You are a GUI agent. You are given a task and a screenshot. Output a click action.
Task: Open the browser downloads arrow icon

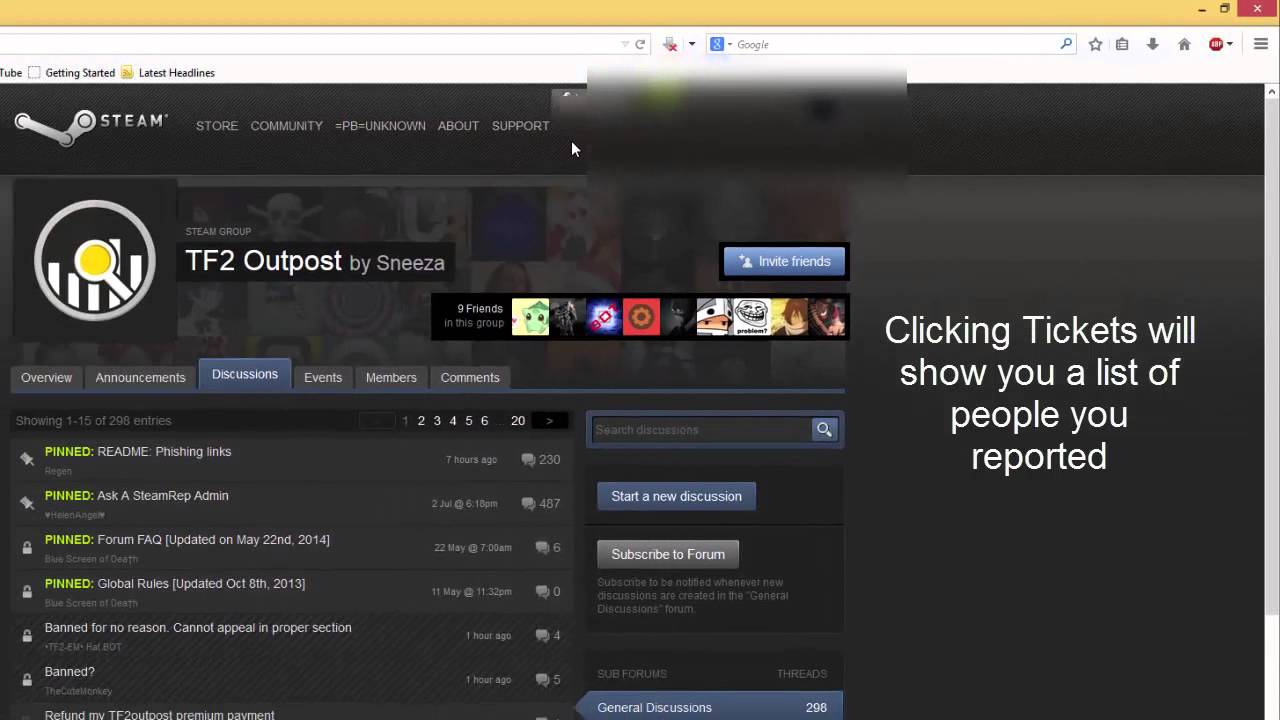(1152, 44)
